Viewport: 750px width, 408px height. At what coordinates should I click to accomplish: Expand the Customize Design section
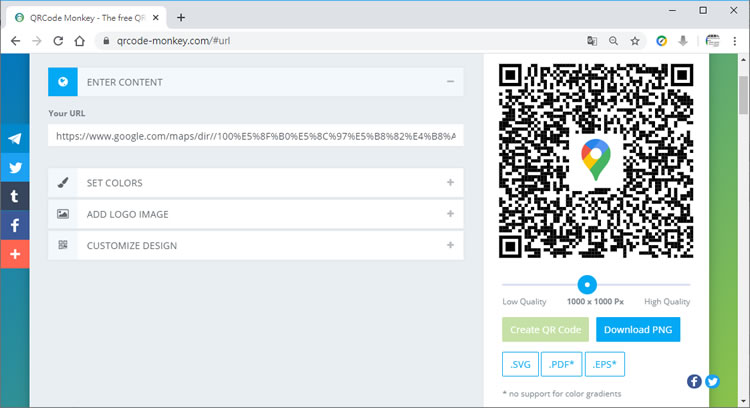(450, 245)
